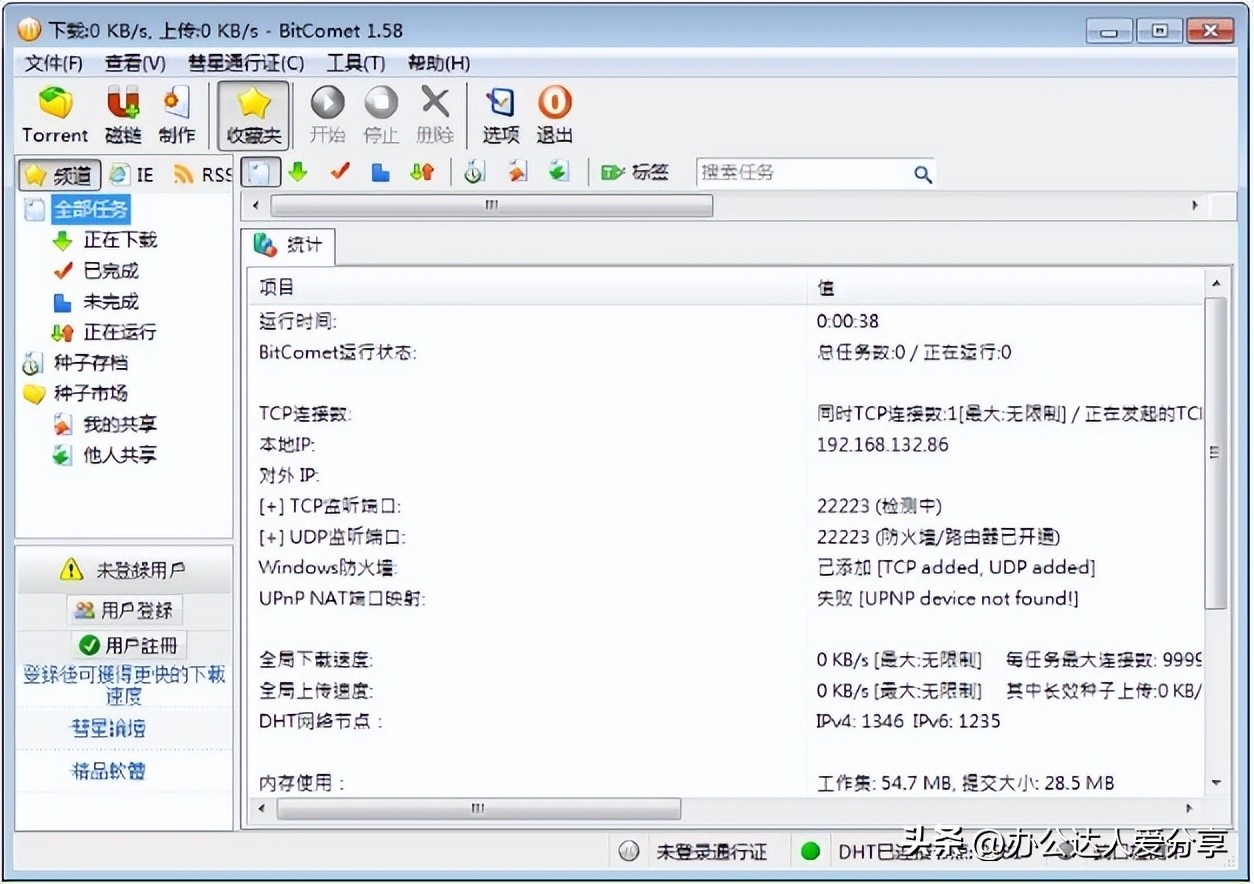Click the 未登录通行证 status bar entry
1254x884 pixels.
tap(712, 852)
